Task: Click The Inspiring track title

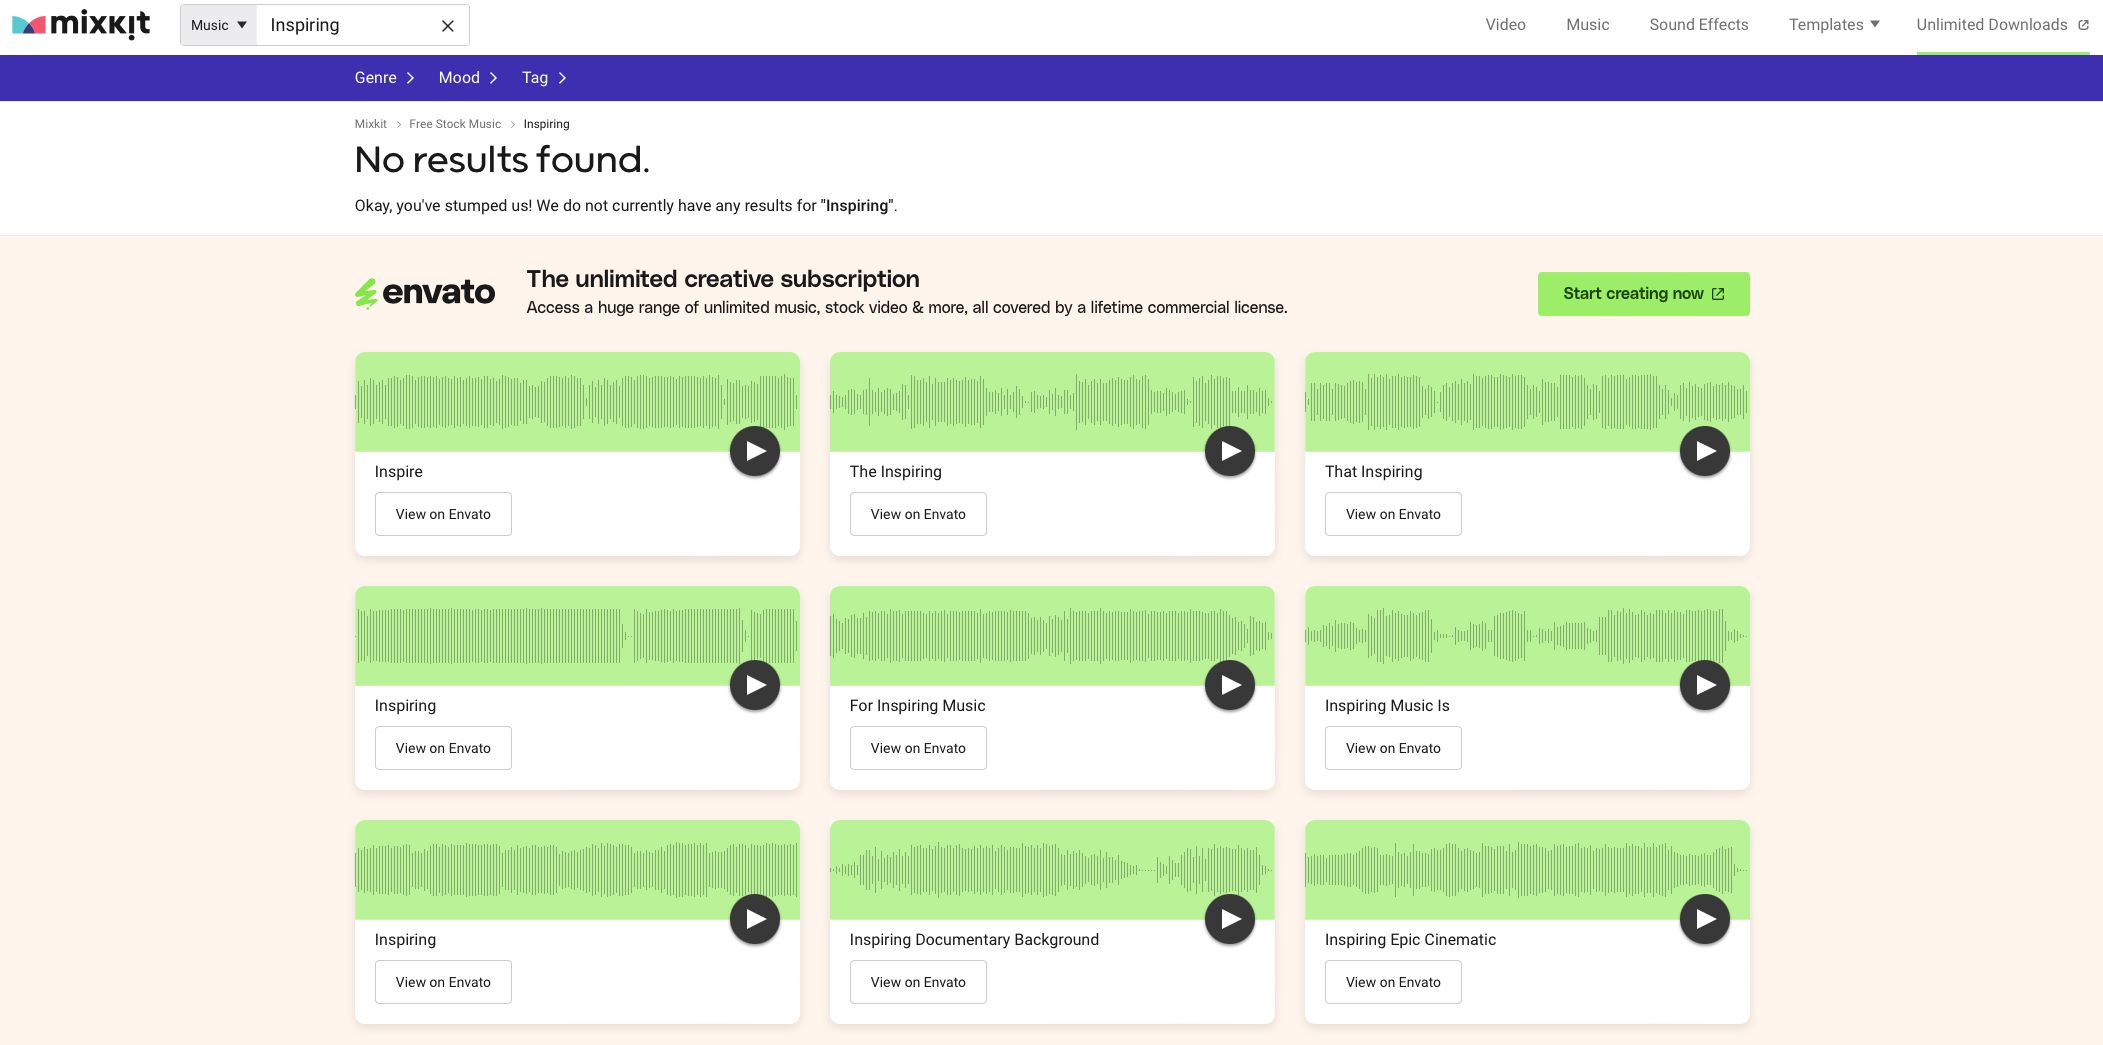Action: (896, 472)
